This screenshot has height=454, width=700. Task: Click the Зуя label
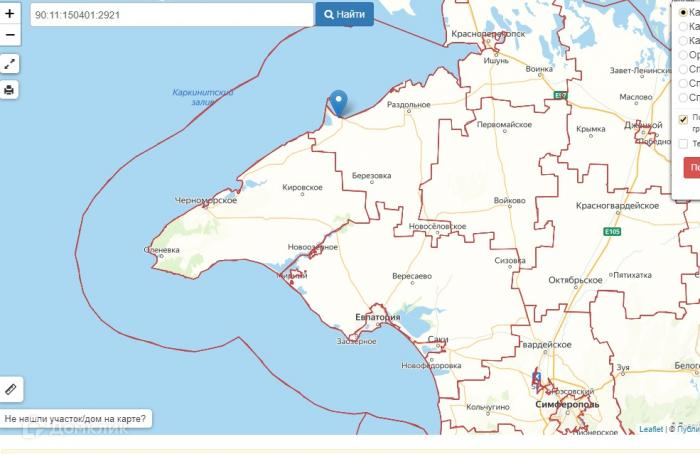623,368
